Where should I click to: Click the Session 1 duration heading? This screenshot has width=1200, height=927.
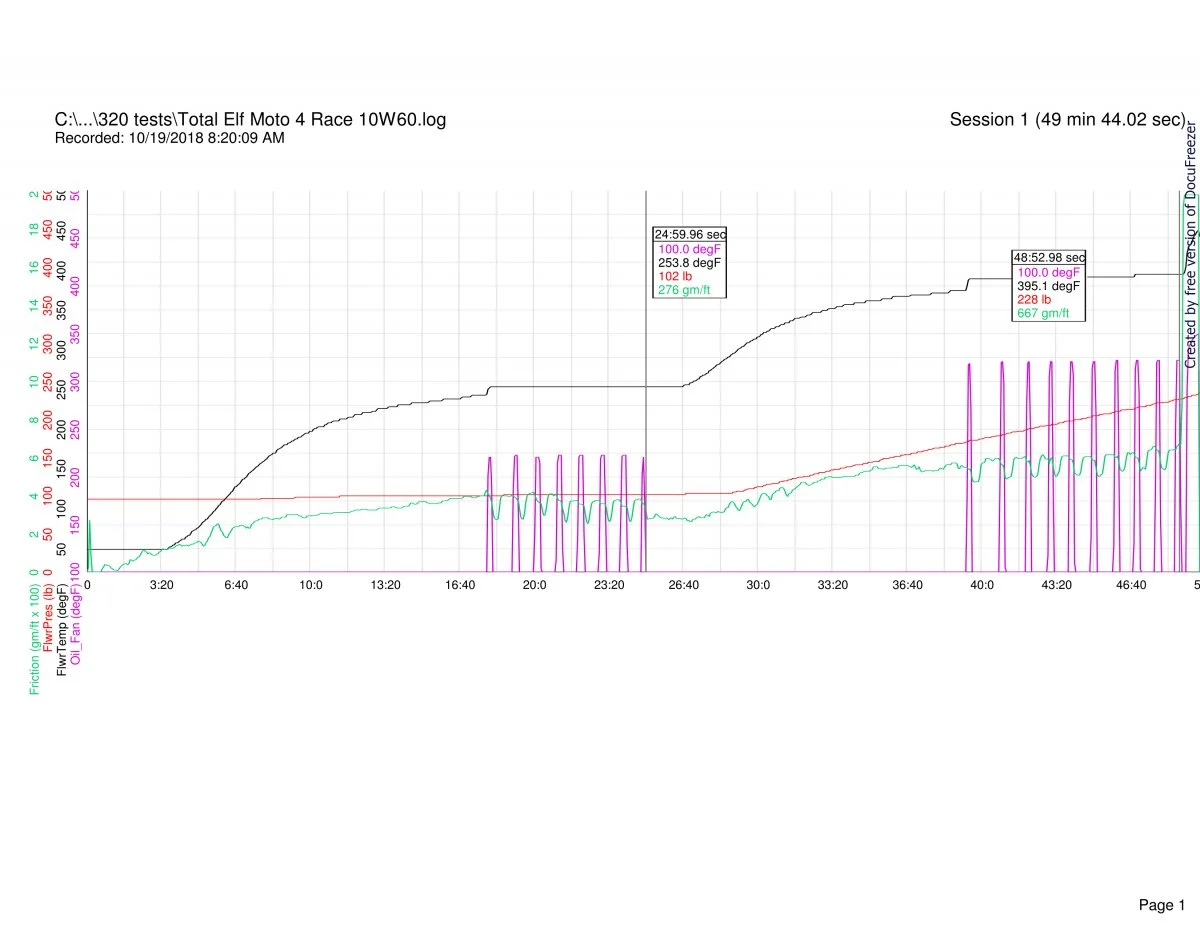click(1067, 120)
